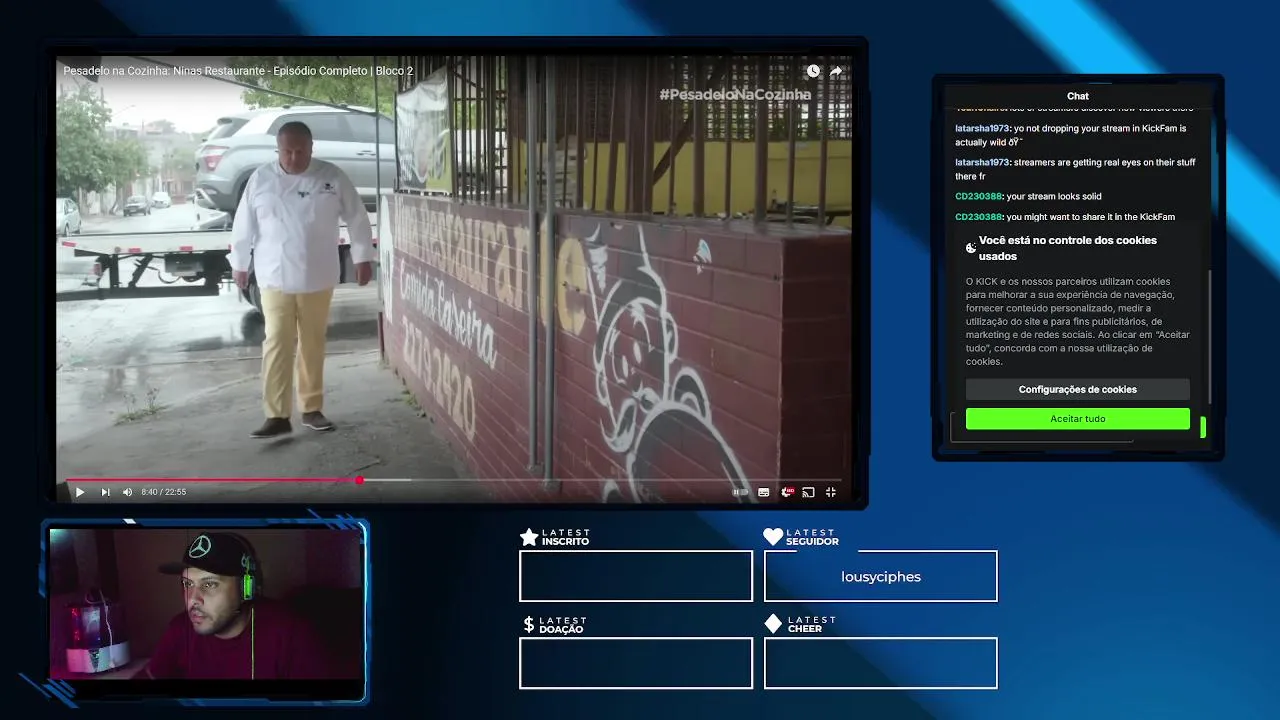
Task: Toggle subtitles captions button in player
Action: tap(764, 492)
